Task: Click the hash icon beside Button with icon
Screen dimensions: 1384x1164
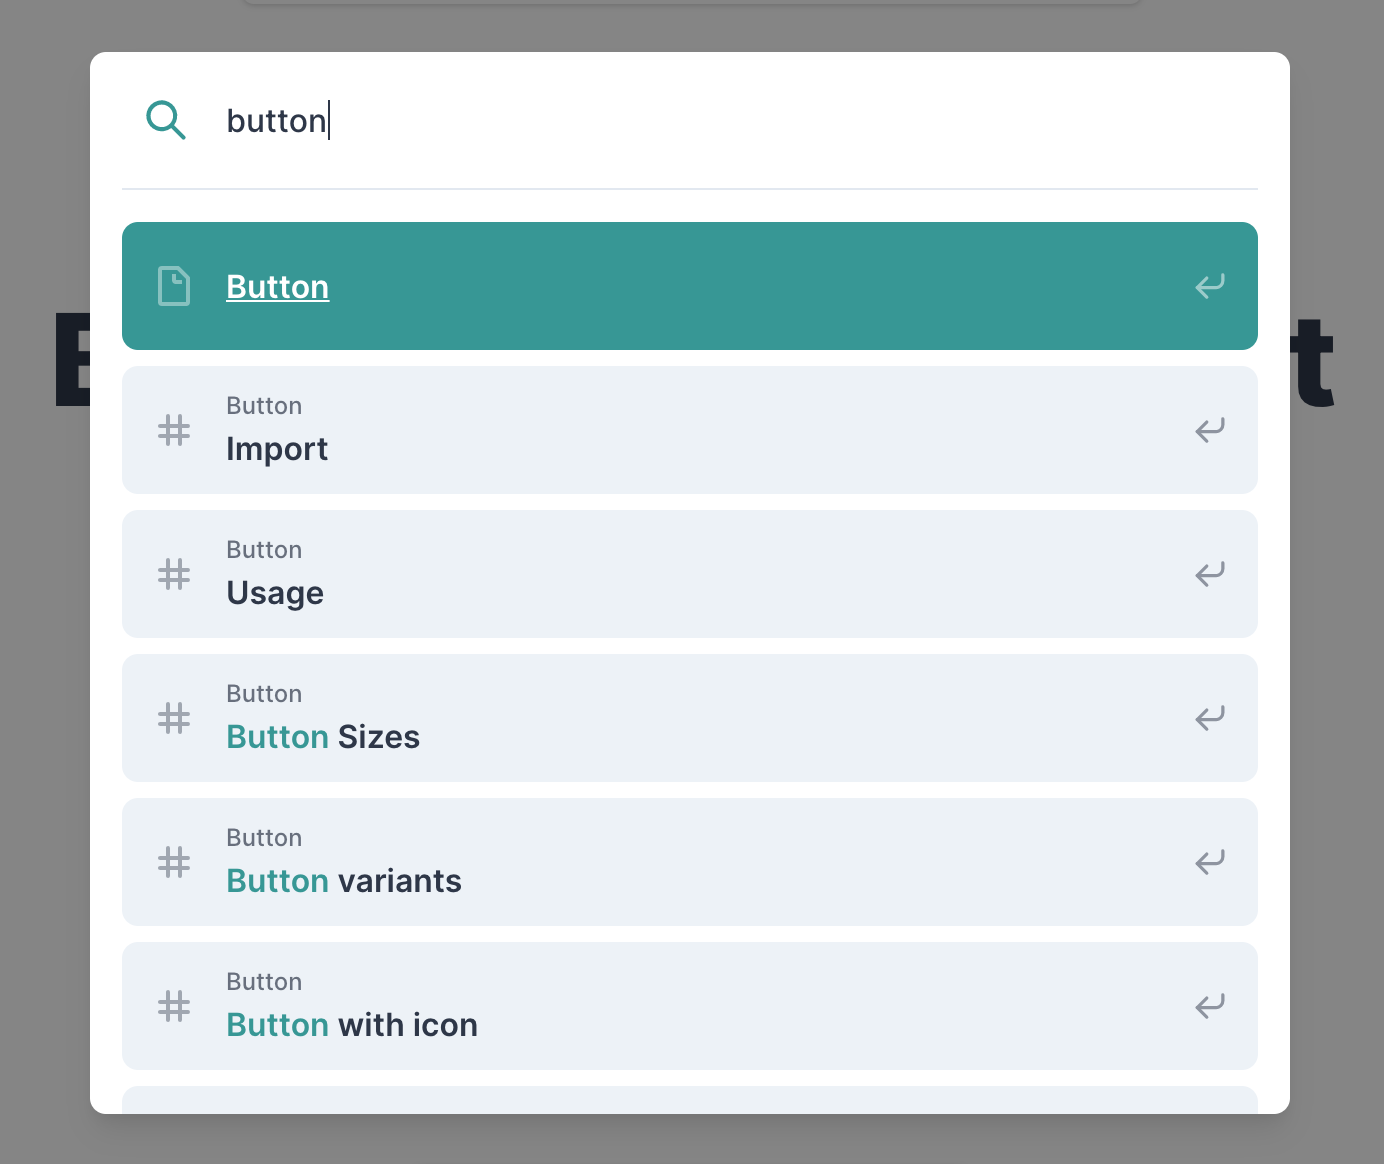Action: point(173,1006)
